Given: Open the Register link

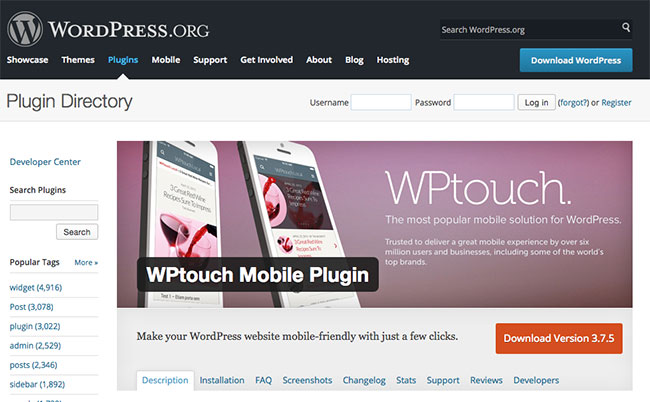Looking at the screenshot, I should (x=616, y=102).
